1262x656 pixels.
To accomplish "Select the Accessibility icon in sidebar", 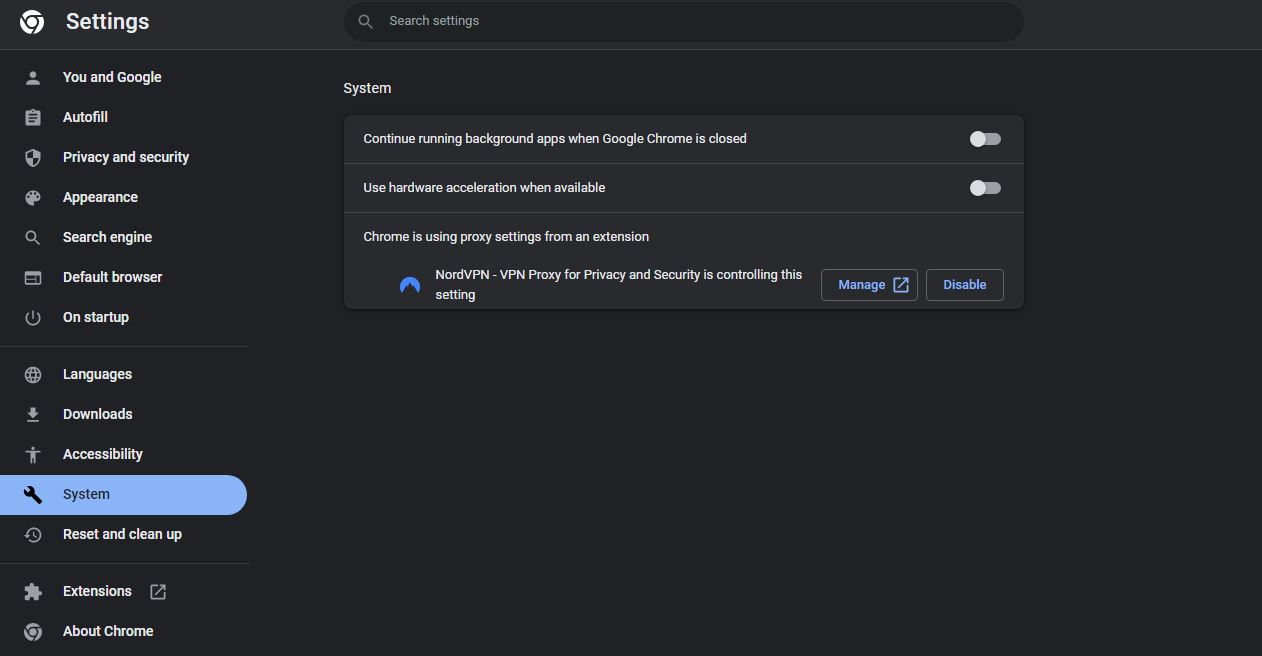I will point(33,454).
